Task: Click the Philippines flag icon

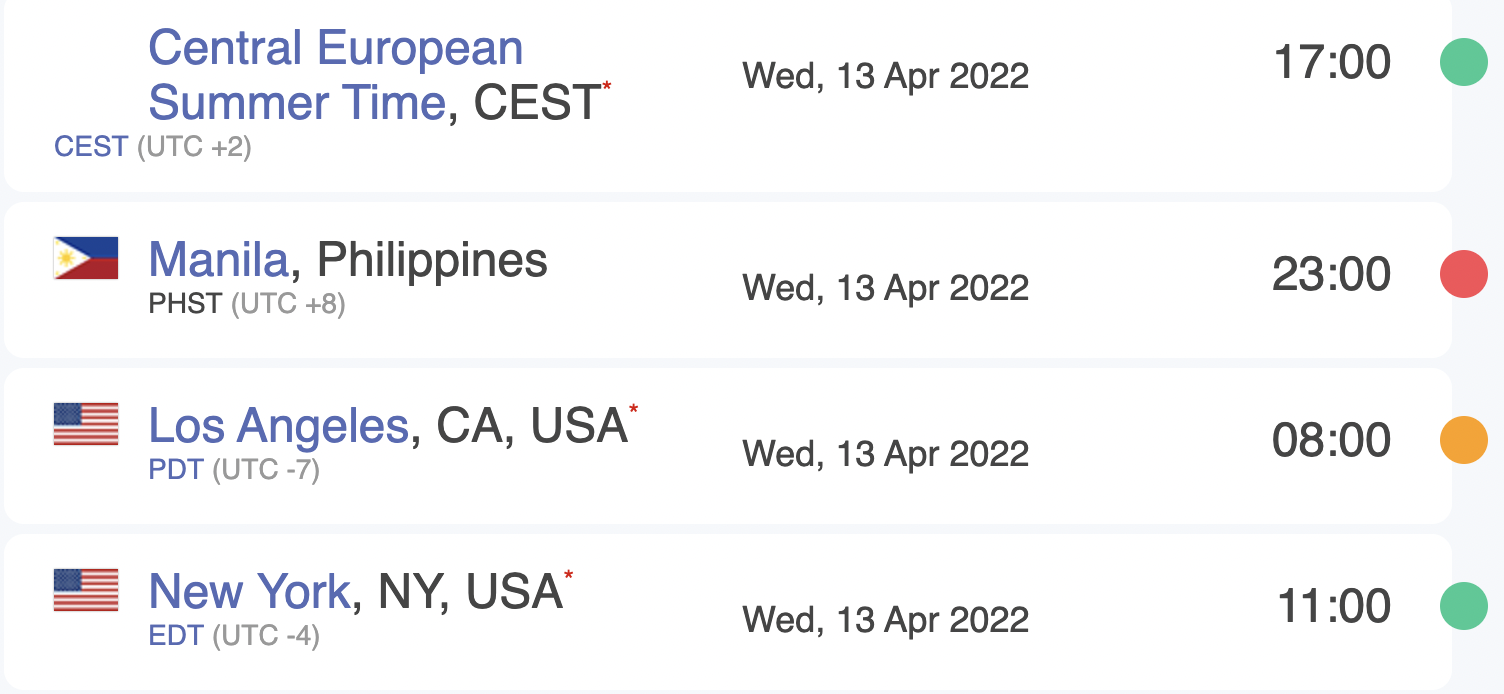Action: [x=86, y=258]
